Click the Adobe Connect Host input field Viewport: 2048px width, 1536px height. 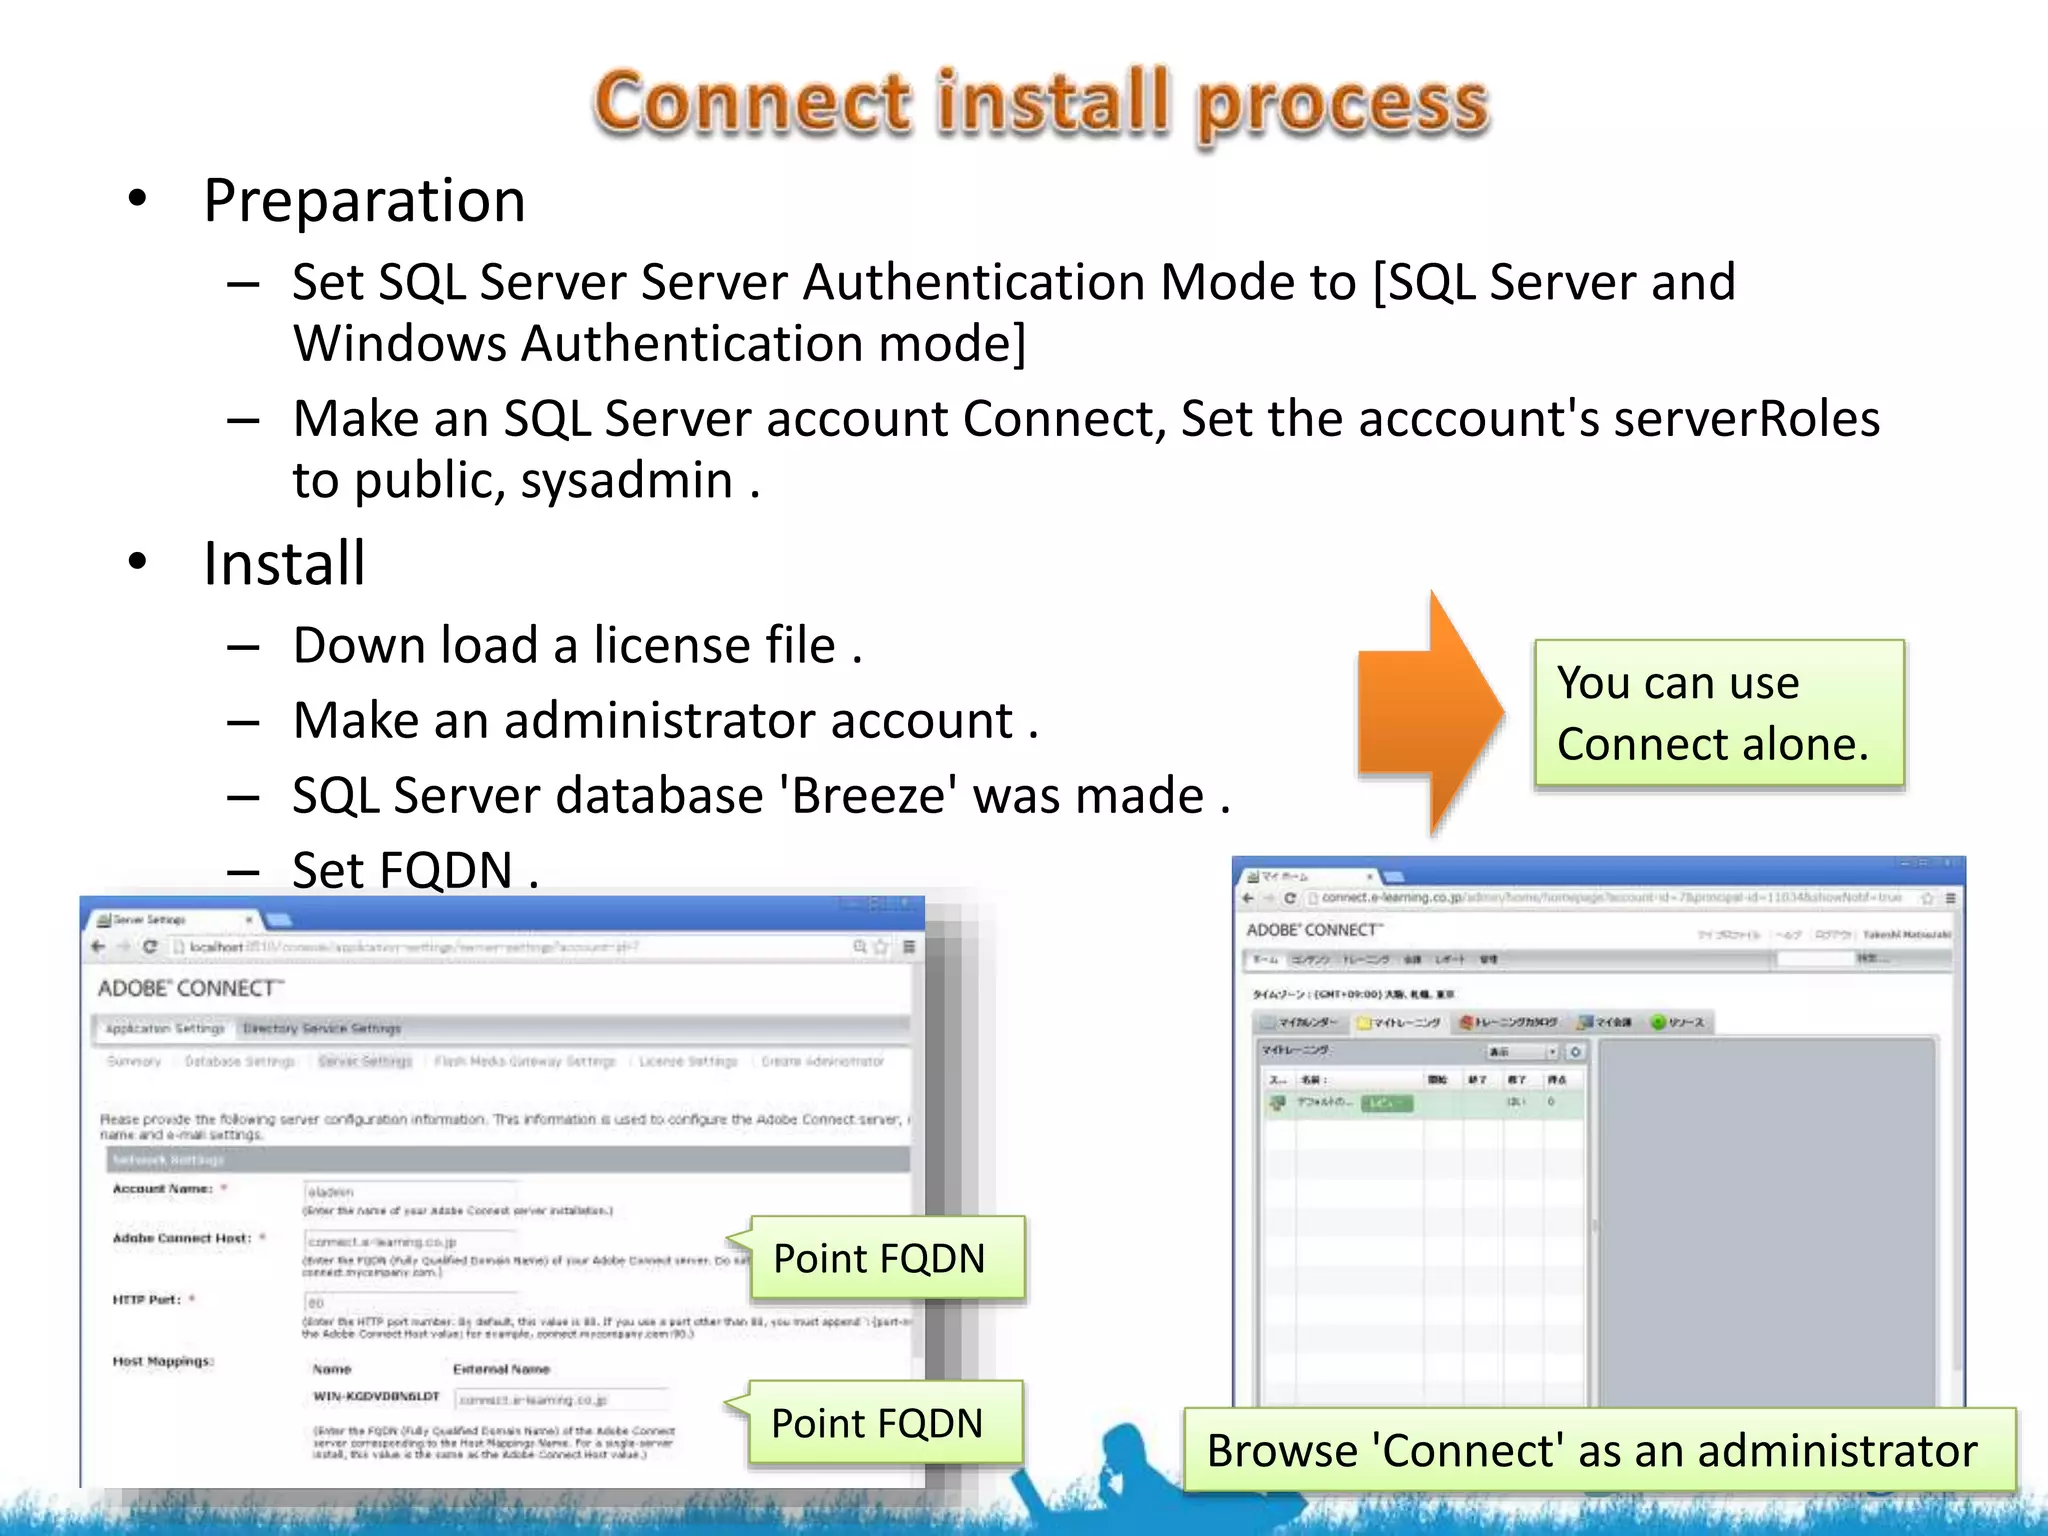tap(410, 1241)
